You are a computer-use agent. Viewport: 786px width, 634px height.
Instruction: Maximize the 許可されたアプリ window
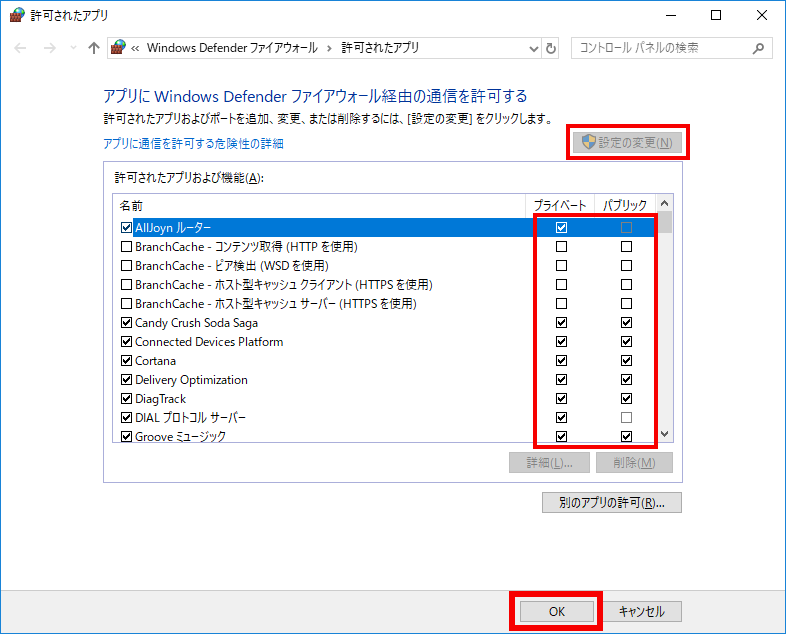coord(716,16)
